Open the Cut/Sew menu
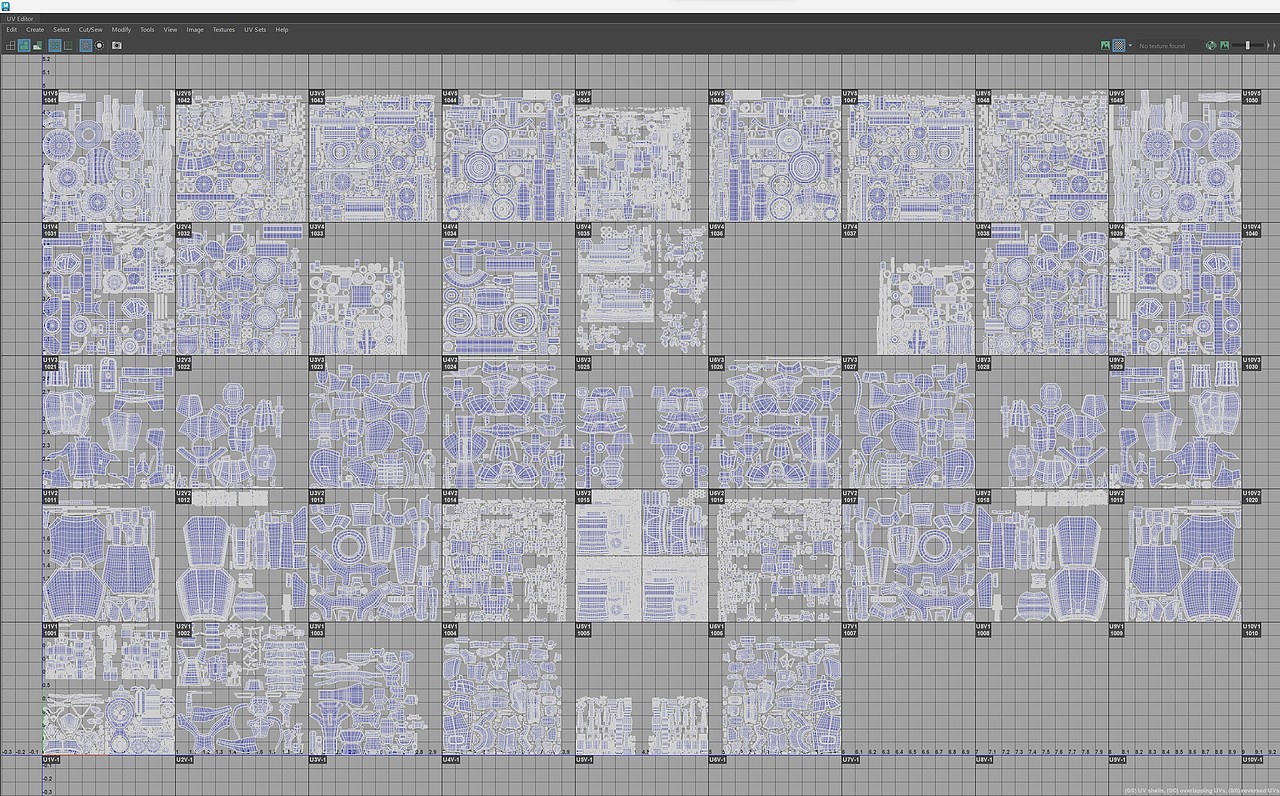1280x796 pixels. tap(91, 30)
